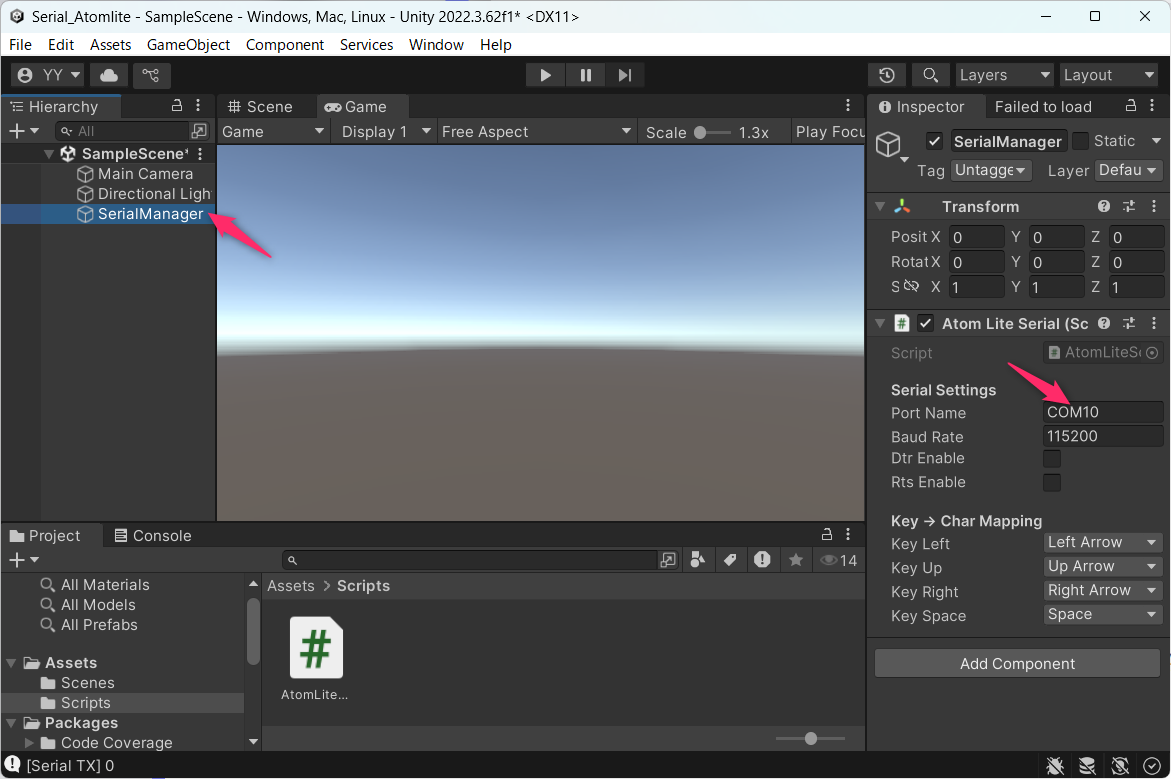Screen dimensions: 1171x779
Task: Open the Key Left dropdown
Action: pyautogui.click(x=1102, y=543)
